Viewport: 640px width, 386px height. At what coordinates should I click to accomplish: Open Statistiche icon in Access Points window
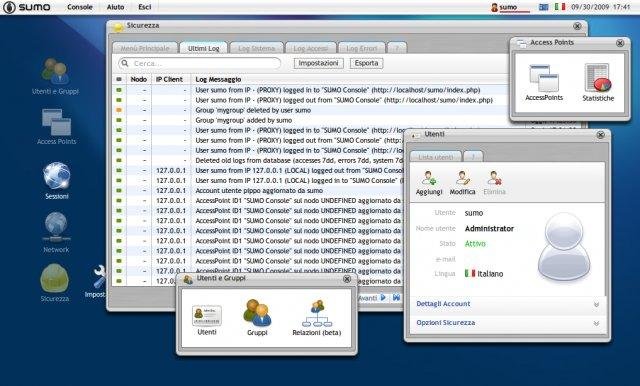coord(598,82)
